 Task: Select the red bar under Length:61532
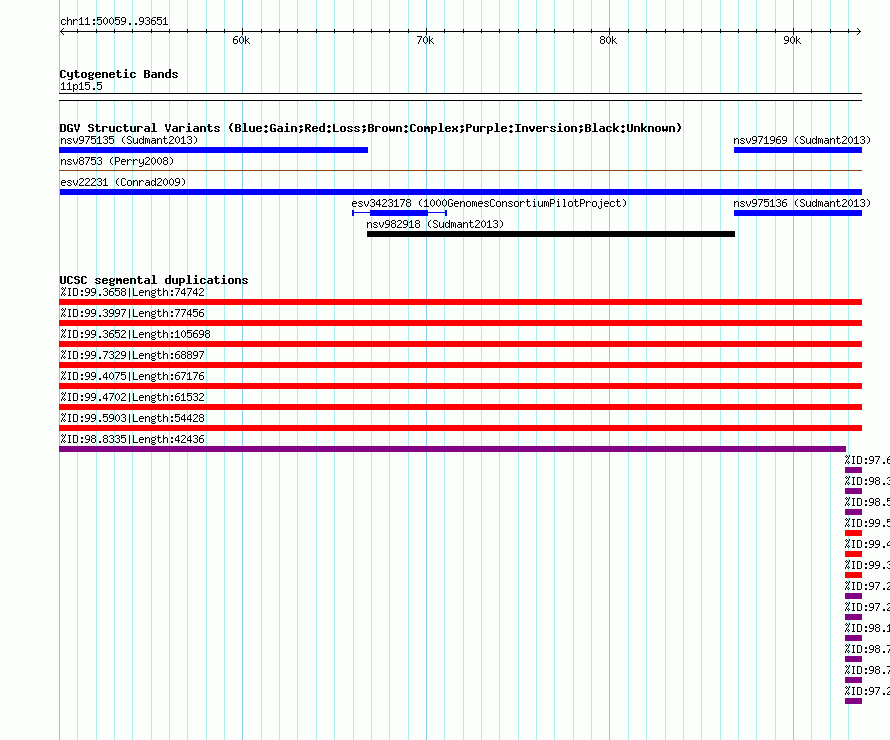click(x=460, y=407)
